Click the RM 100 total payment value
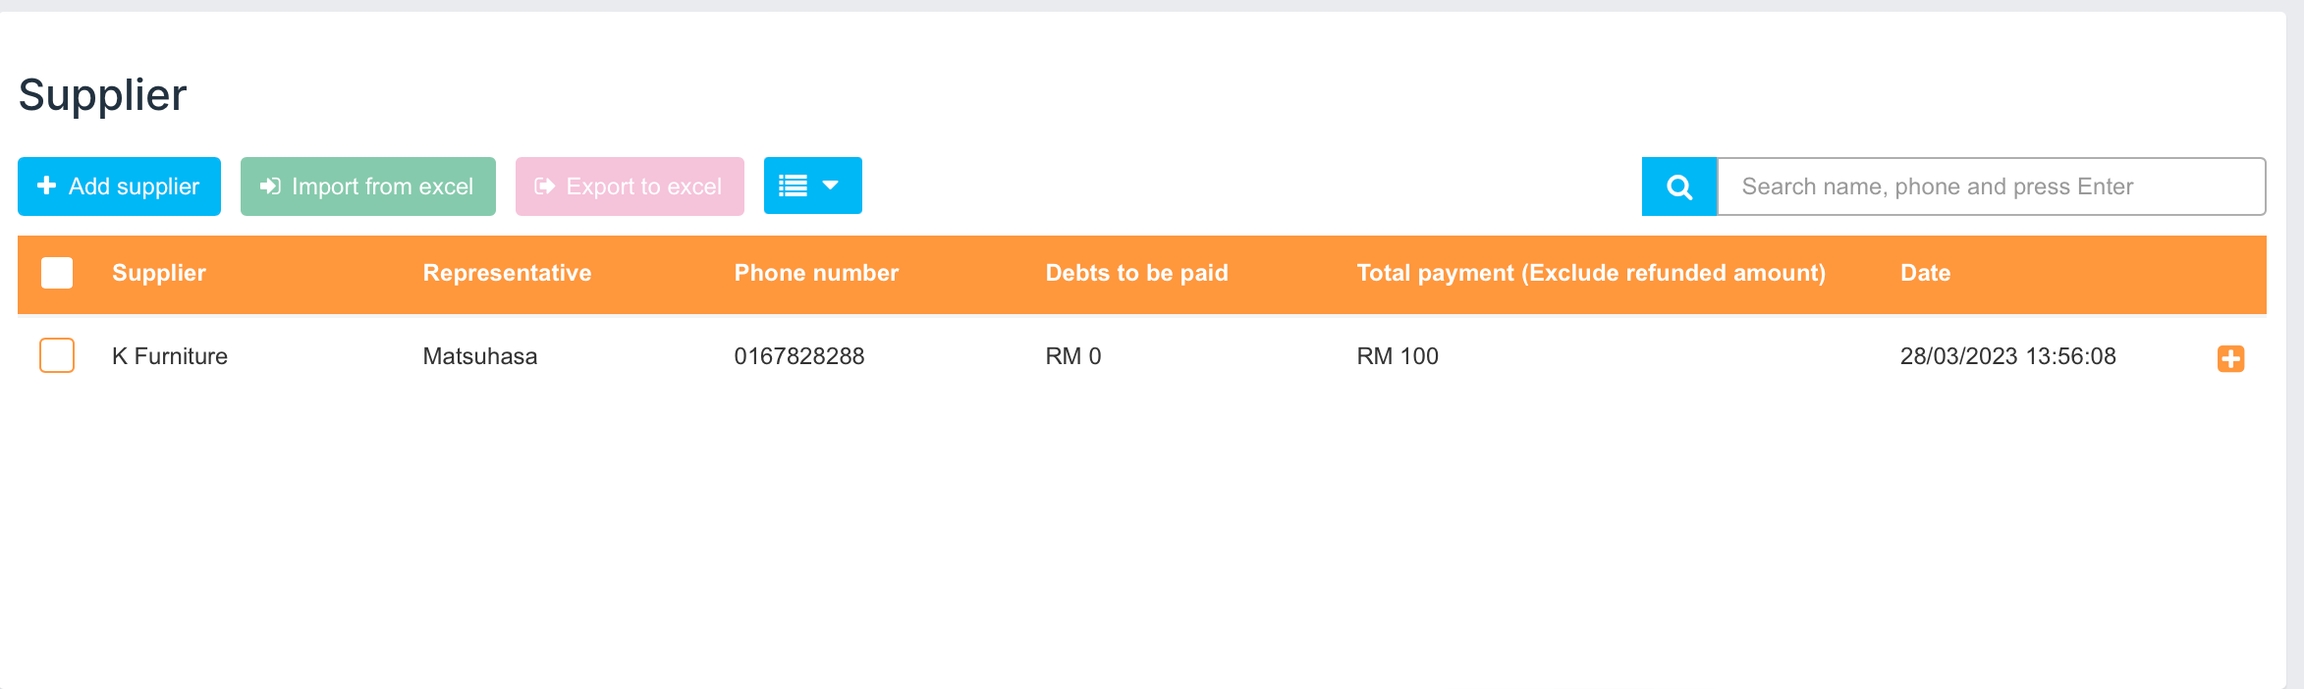This screenshot has width=2304, height=689. click(1397, 356)
